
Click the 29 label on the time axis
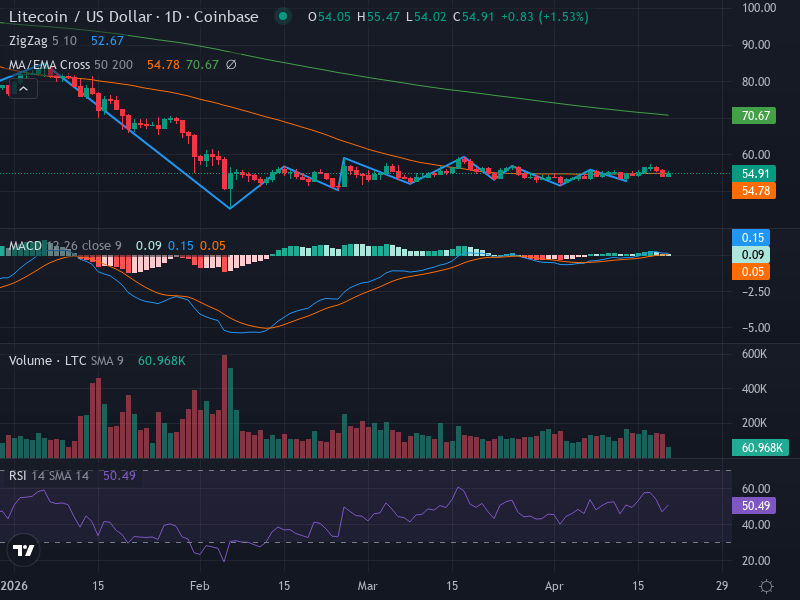[x=722, y=586]
